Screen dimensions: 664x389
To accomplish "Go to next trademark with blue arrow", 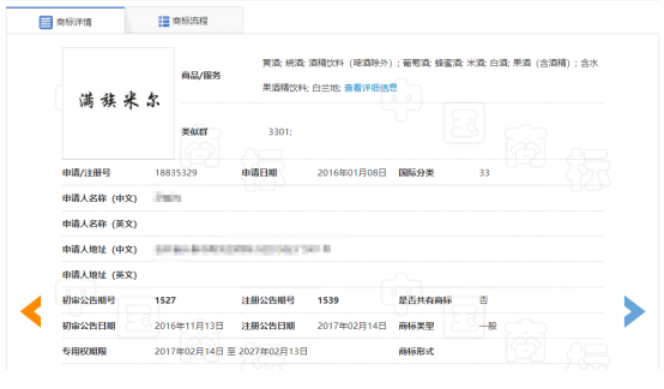I will [634, 311].
